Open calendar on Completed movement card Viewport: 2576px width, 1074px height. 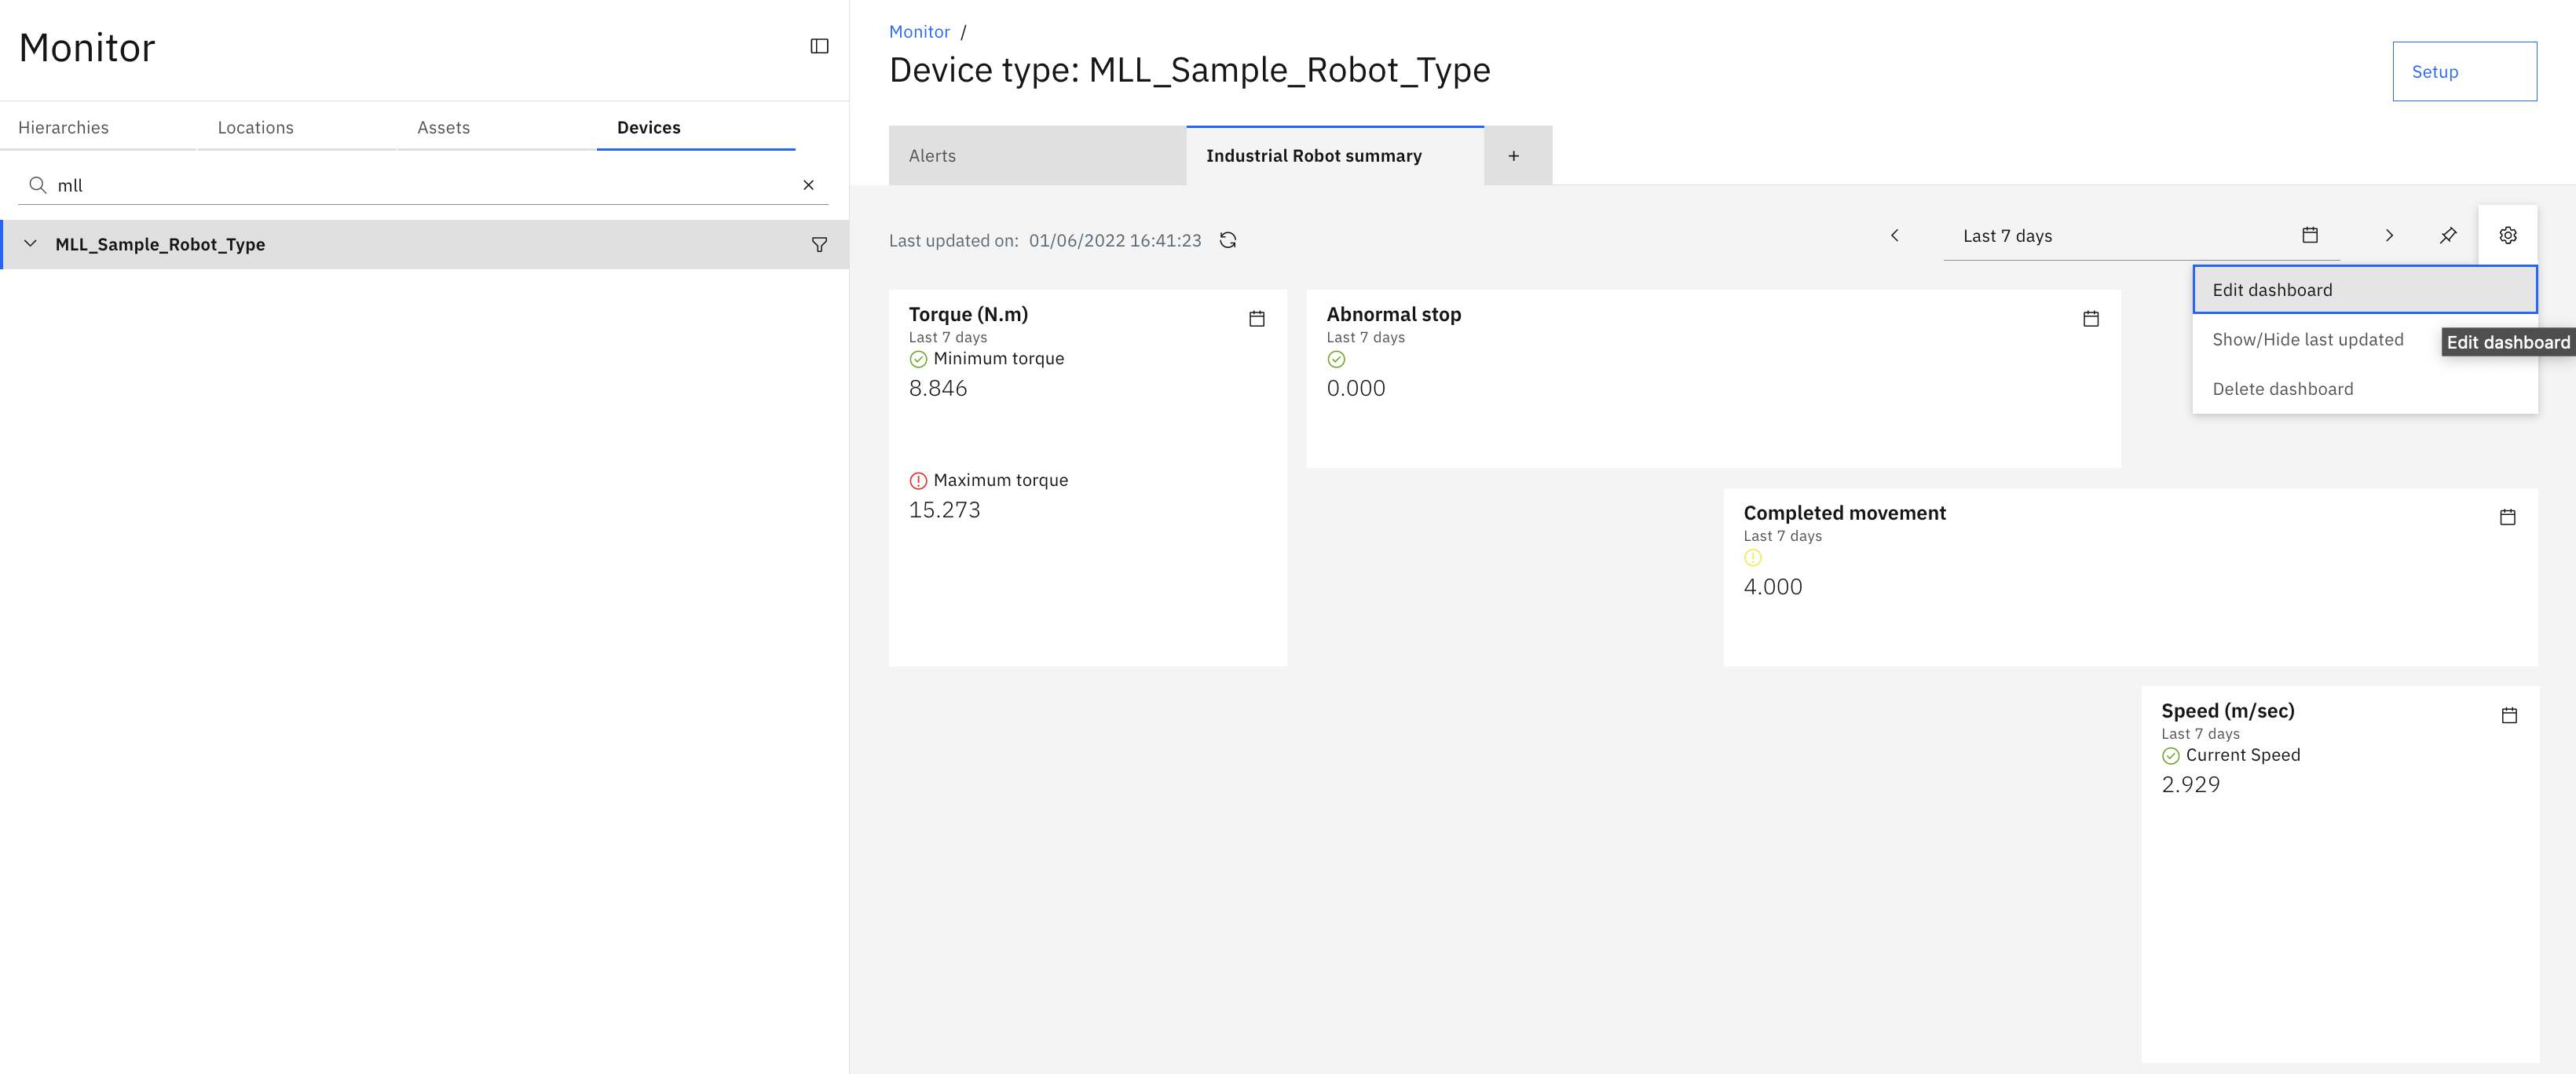pos(2508,517)
